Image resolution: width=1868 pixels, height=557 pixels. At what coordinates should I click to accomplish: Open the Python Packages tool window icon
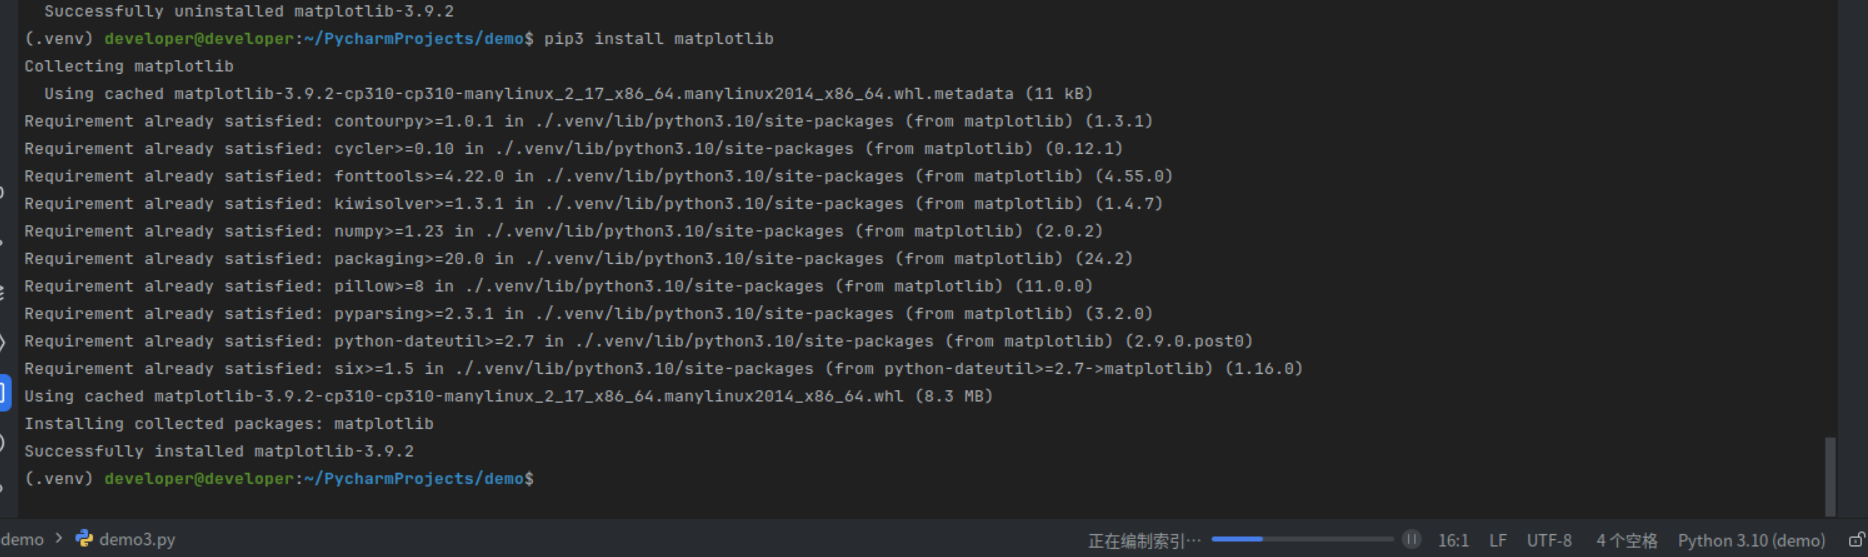coord(3,292)
